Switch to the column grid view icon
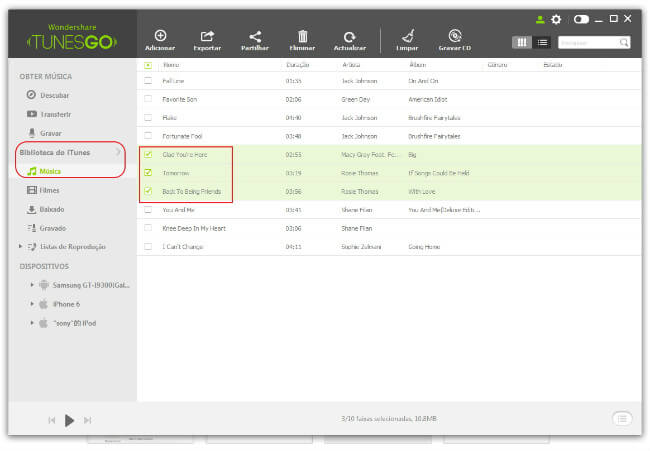The width and height of the screenshot is (650, 451). click(522, 42)
